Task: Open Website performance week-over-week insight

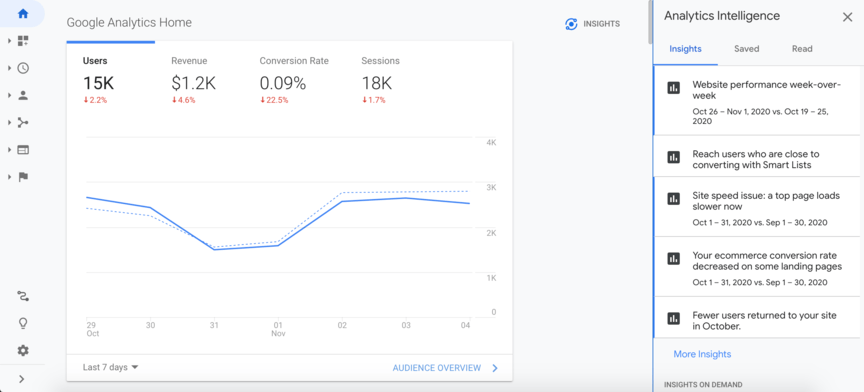Action: point(757,100)
